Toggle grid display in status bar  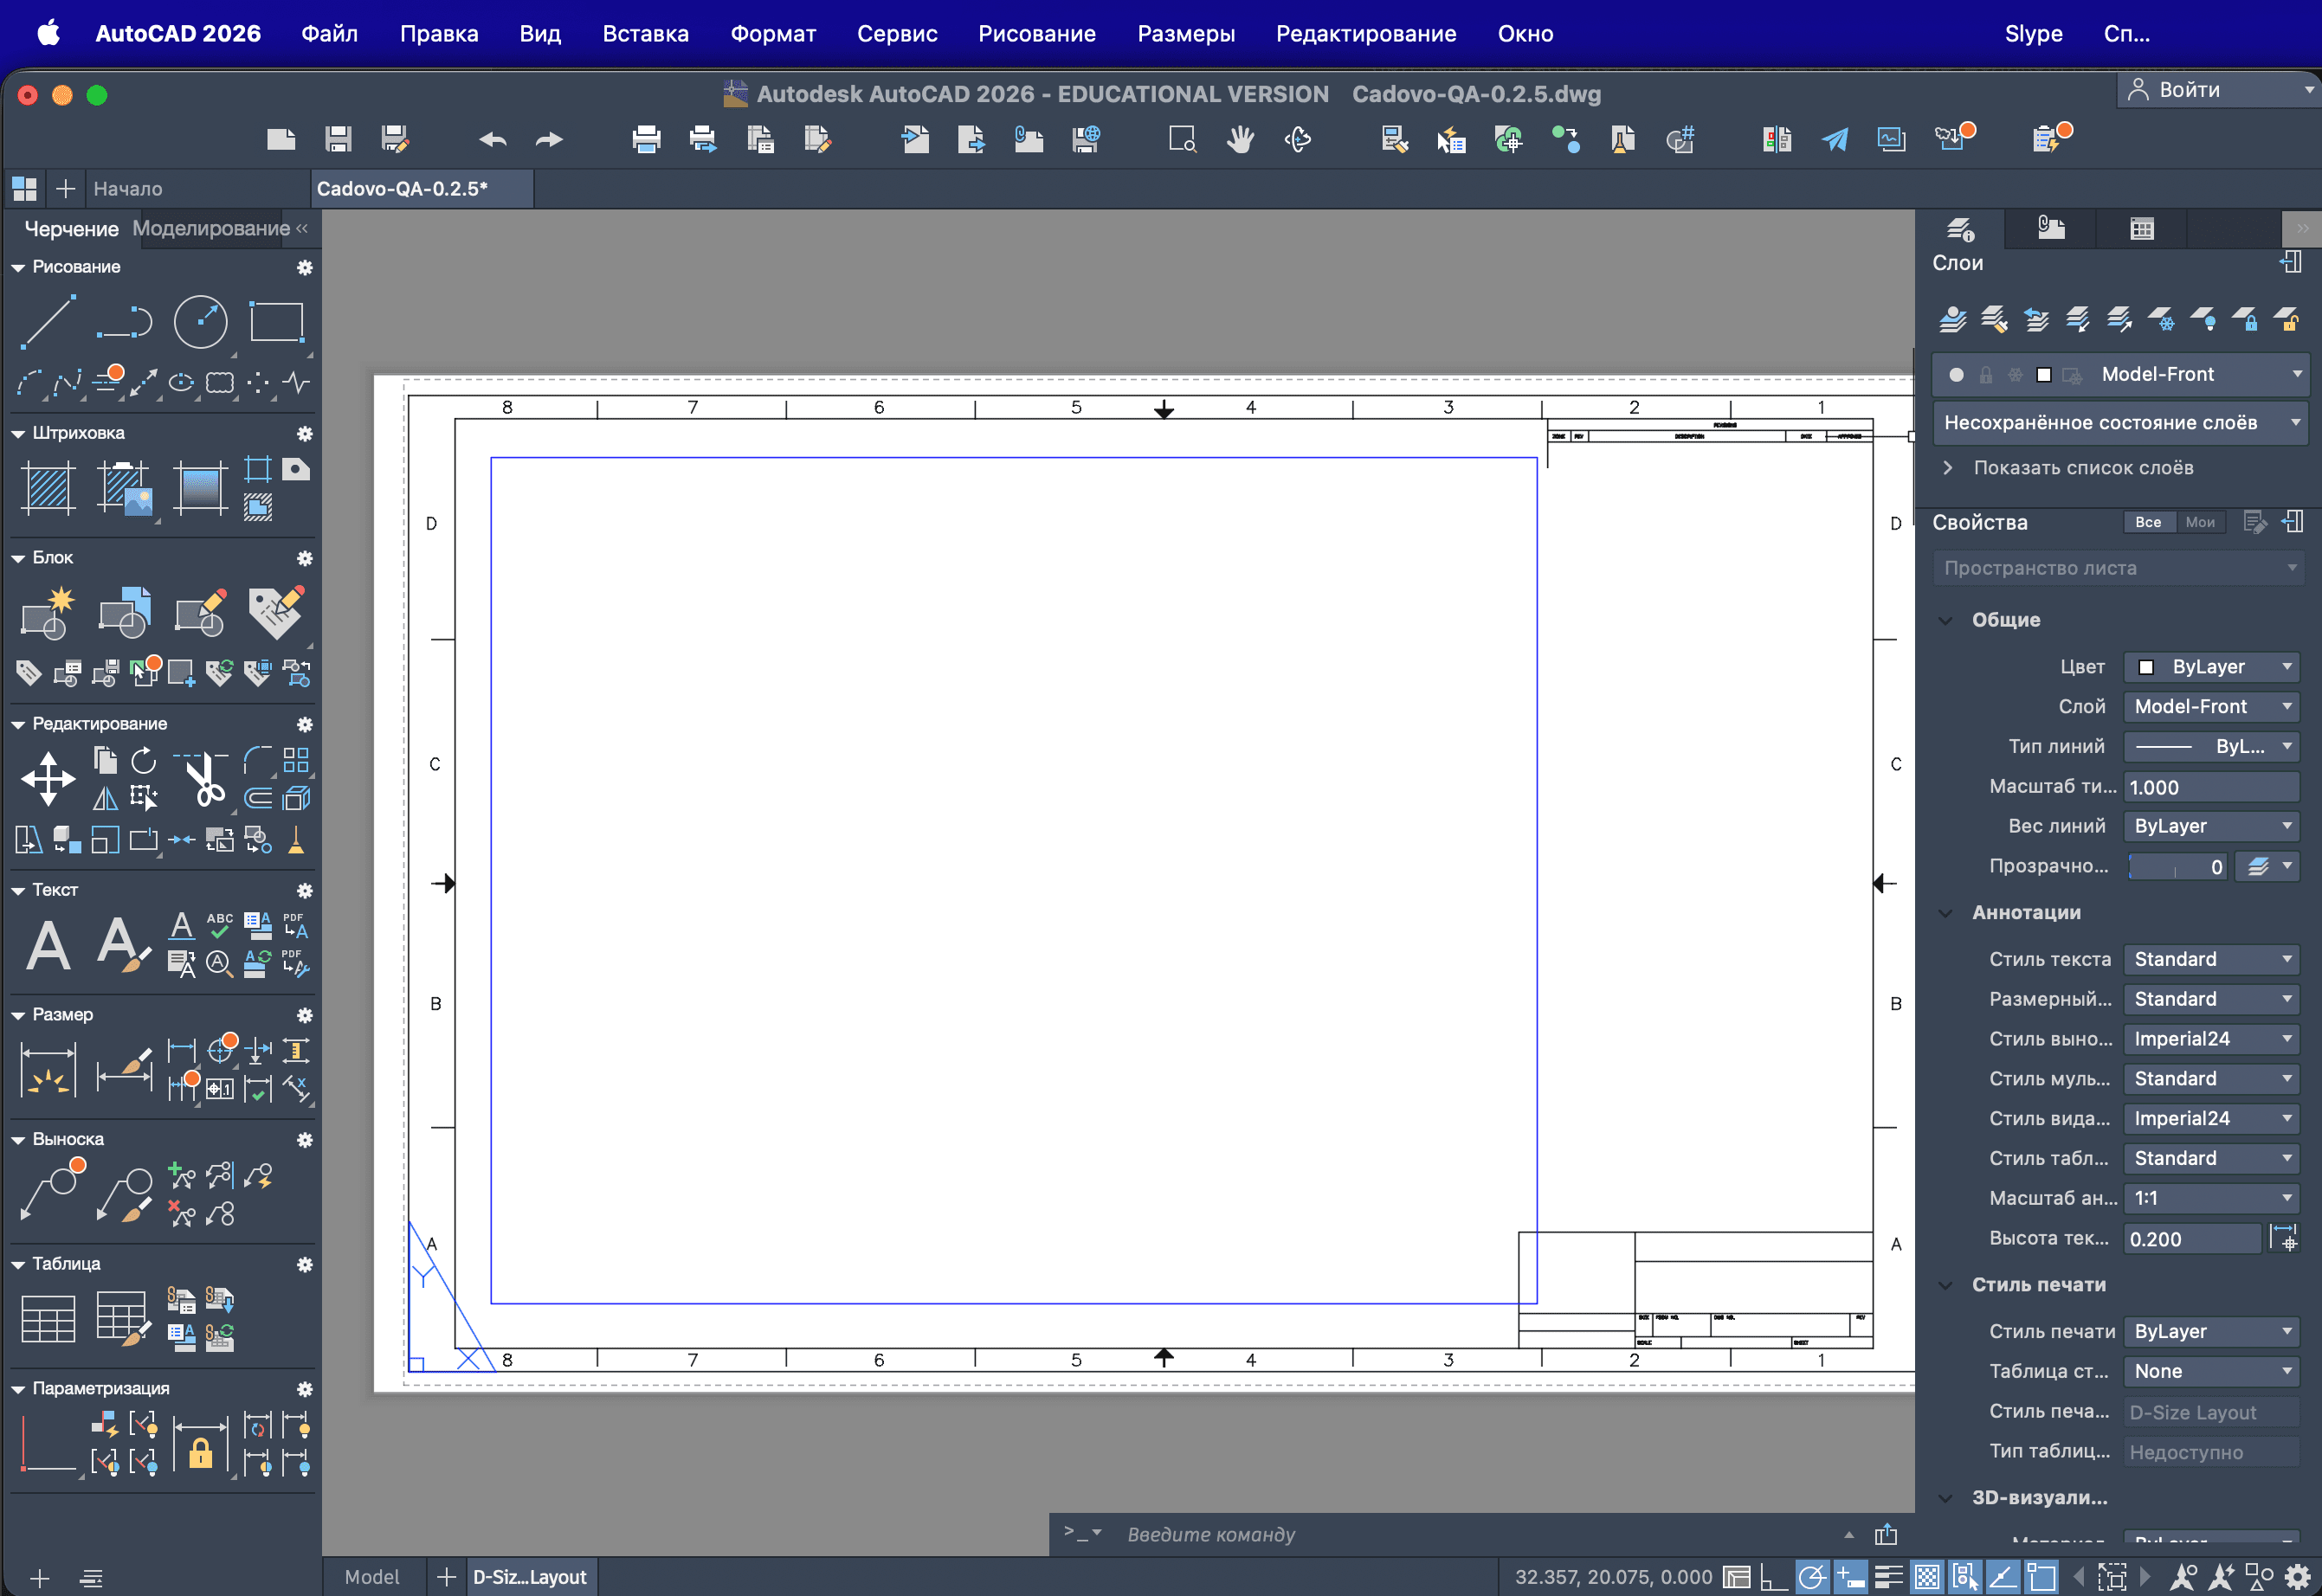(1927, 1577)
